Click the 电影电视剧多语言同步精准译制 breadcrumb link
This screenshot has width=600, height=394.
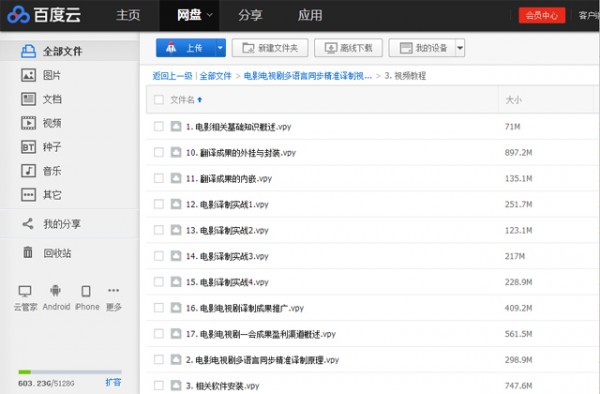pos(308,76)
